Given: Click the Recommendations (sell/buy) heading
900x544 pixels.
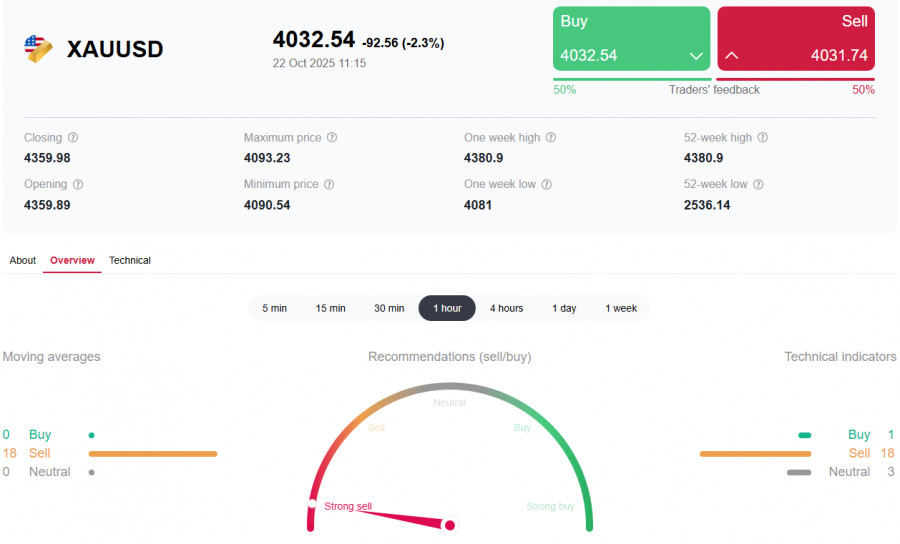Looking at the screenshot, I should pyautogui.click(x=449, y=357).
